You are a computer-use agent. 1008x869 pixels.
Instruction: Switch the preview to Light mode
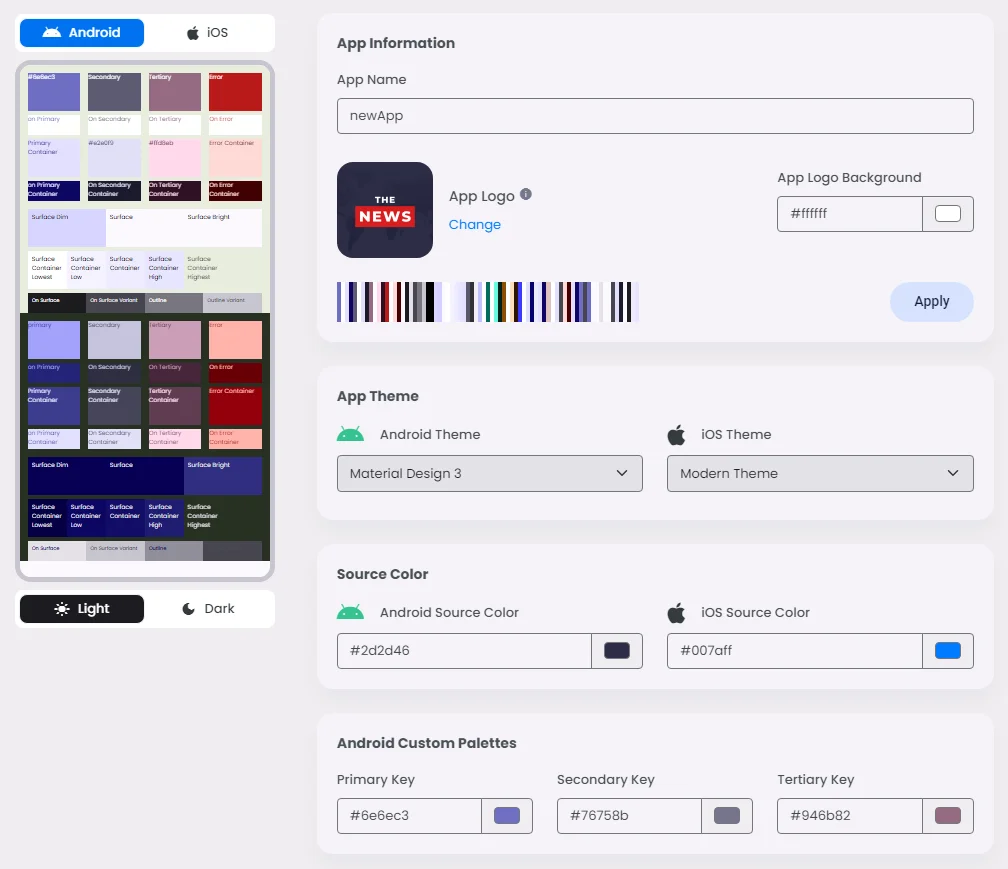pyautogui.click(x=82, y=609)
